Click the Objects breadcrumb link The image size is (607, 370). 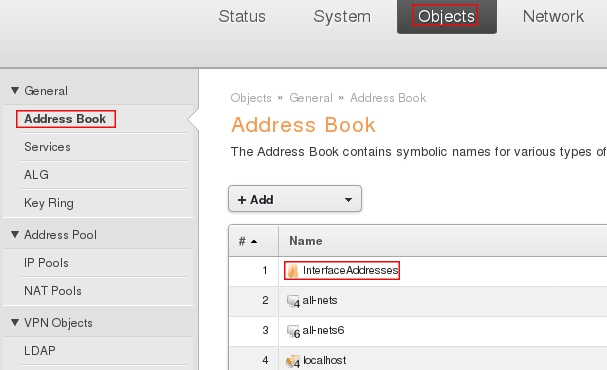(x=251, y=98)
